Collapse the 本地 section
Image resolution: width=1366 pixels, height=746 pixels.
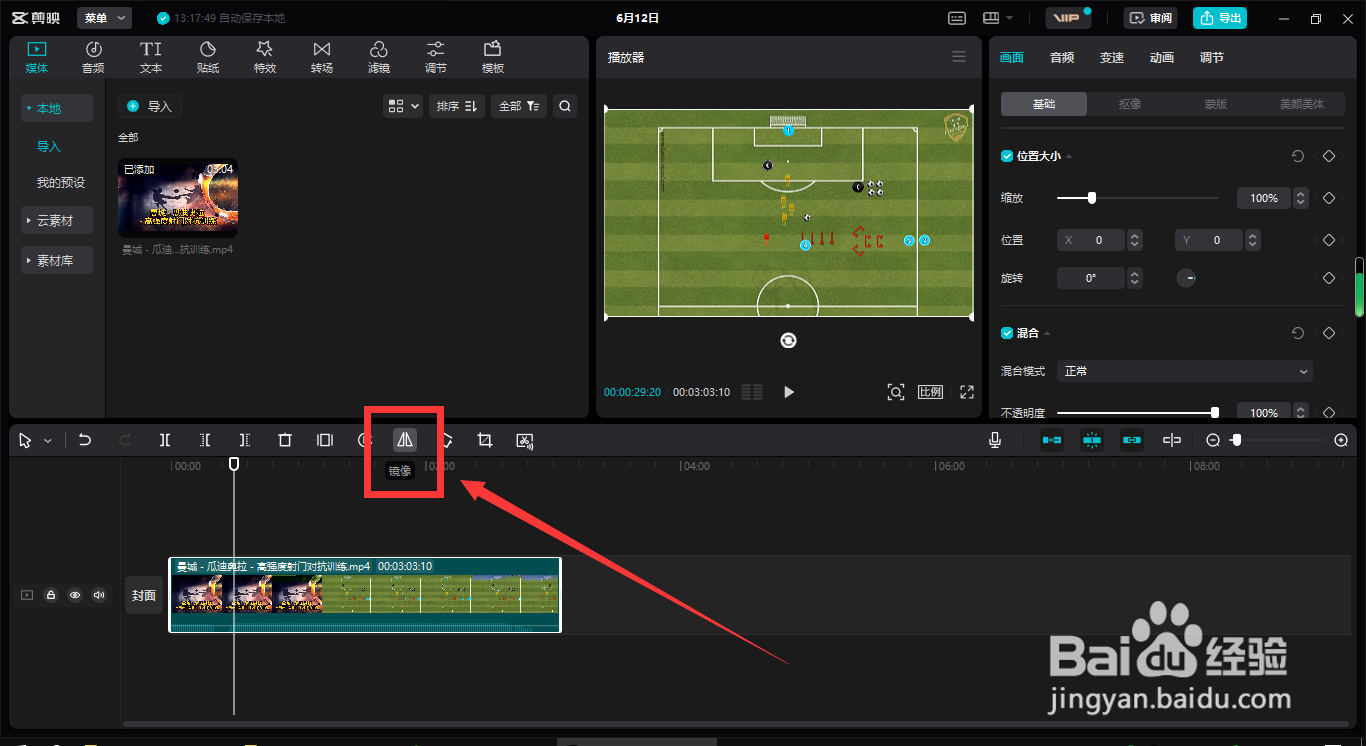(x=57, y=108)
